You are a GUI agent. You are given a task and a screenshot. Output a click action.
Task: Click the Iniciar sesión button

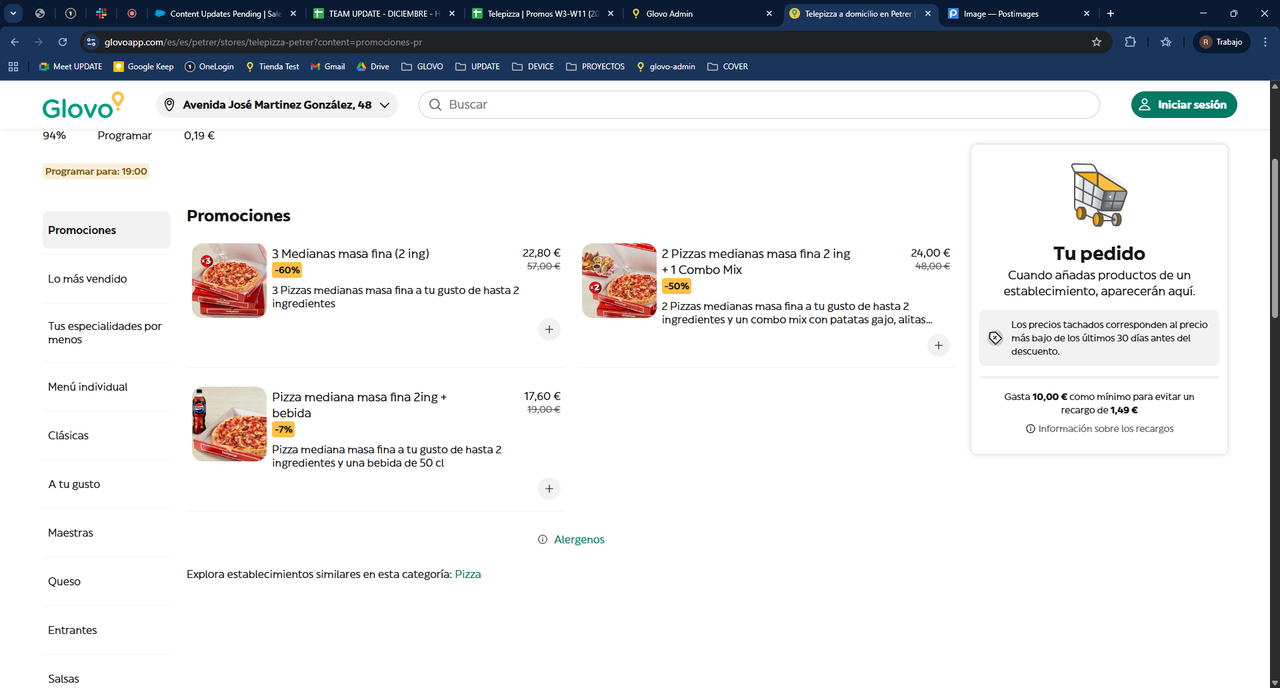pos(1184,105)
